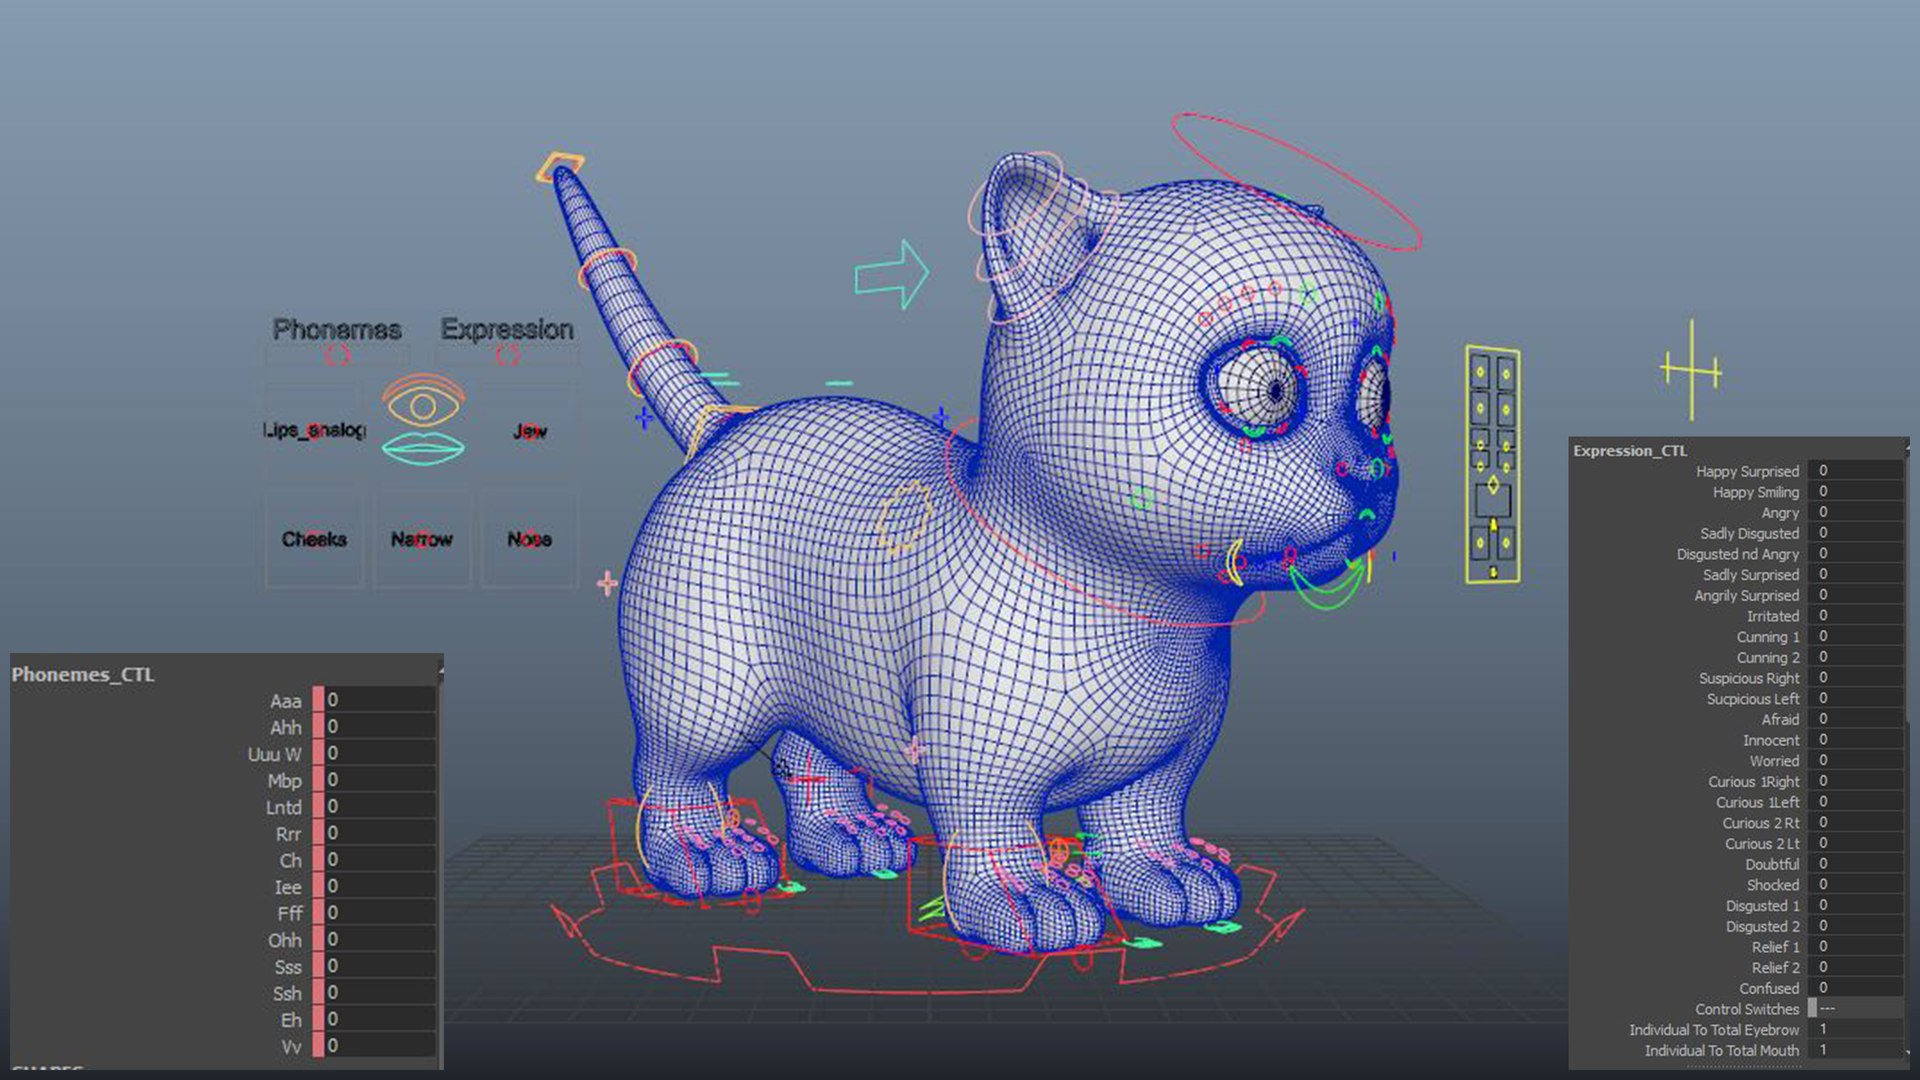Select the Ch attribute label
This screenshot has height=1080, width=1920.
pos(290,860)
